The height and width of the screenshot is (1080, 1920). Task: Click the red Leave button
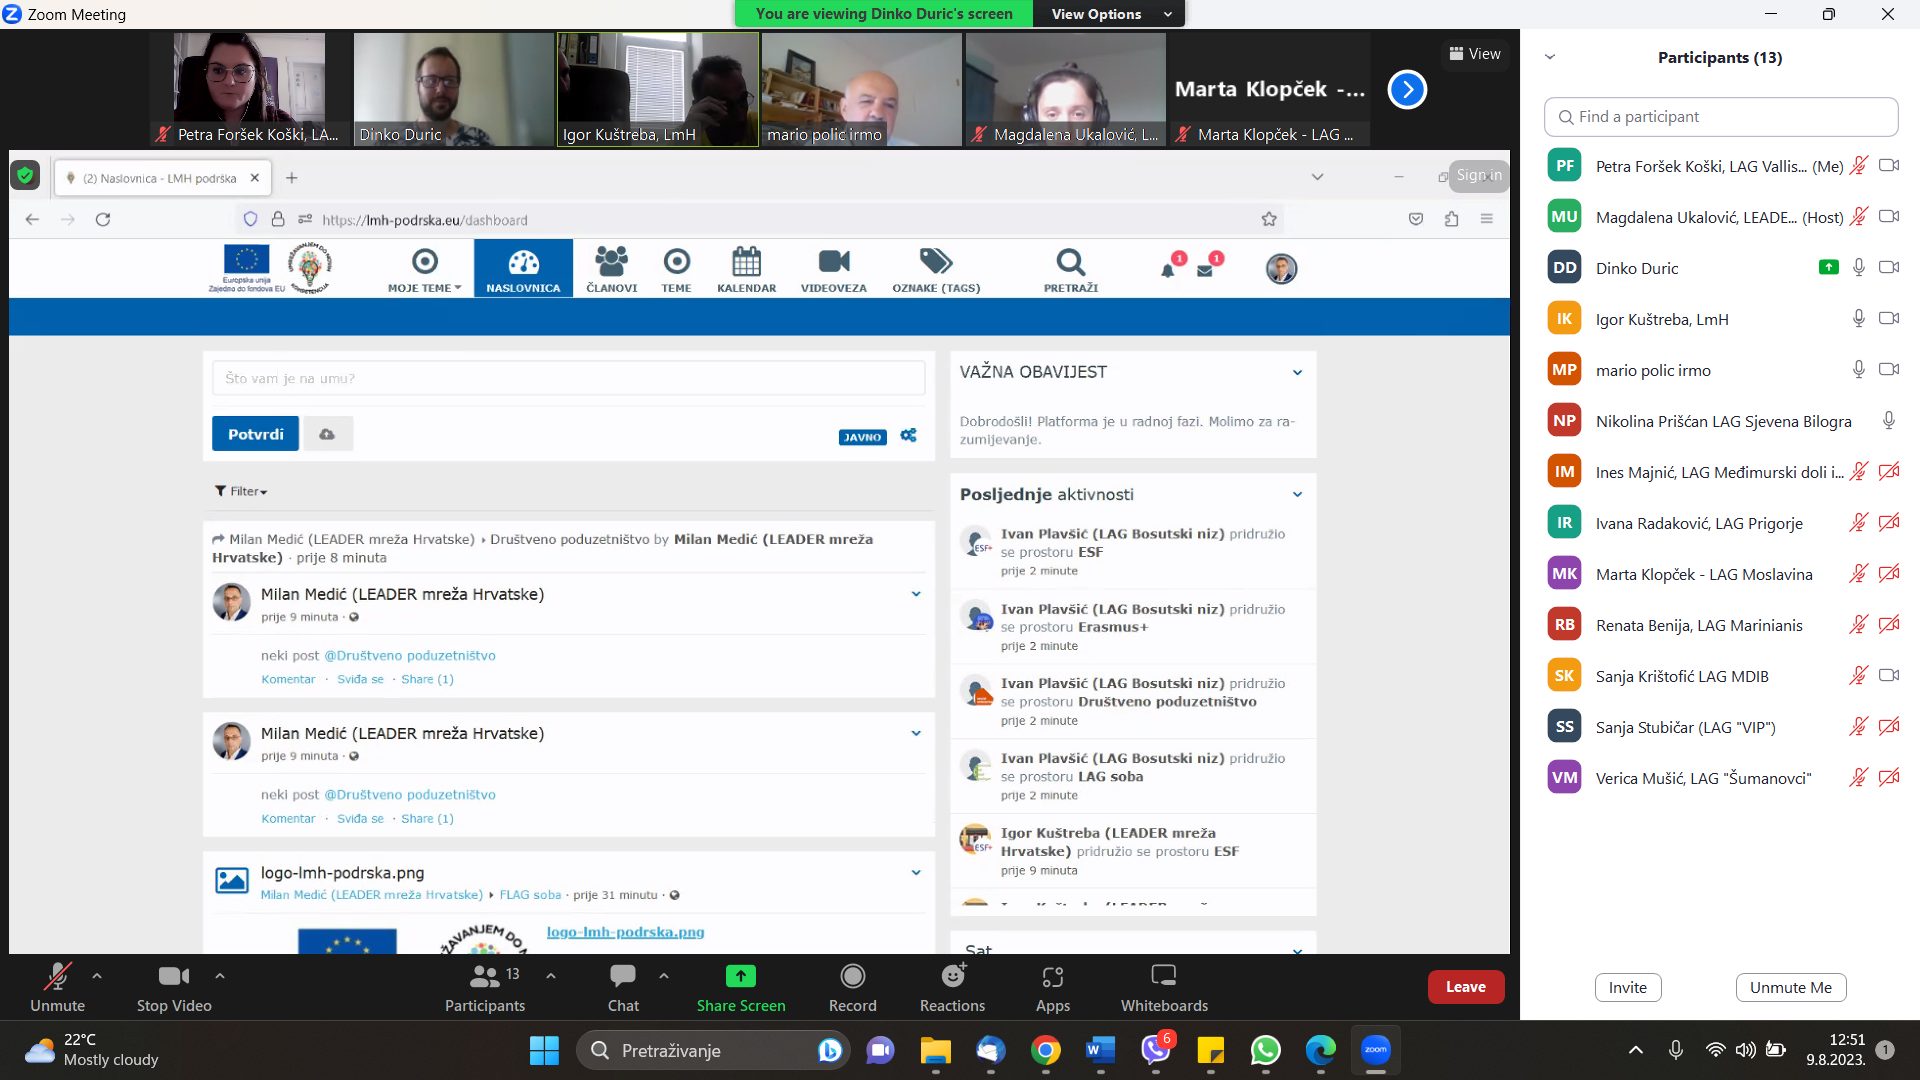point(1465,987)
